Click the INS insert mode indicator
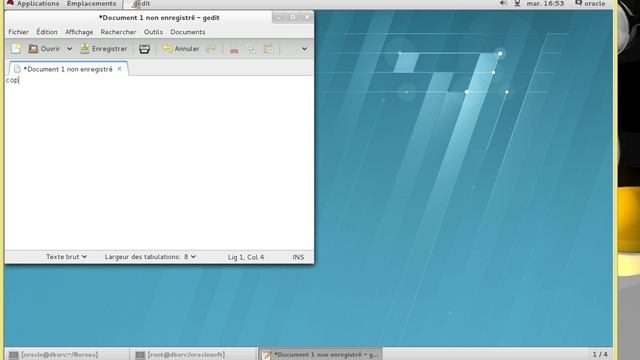The image size is (640, 360). (298, 257)
